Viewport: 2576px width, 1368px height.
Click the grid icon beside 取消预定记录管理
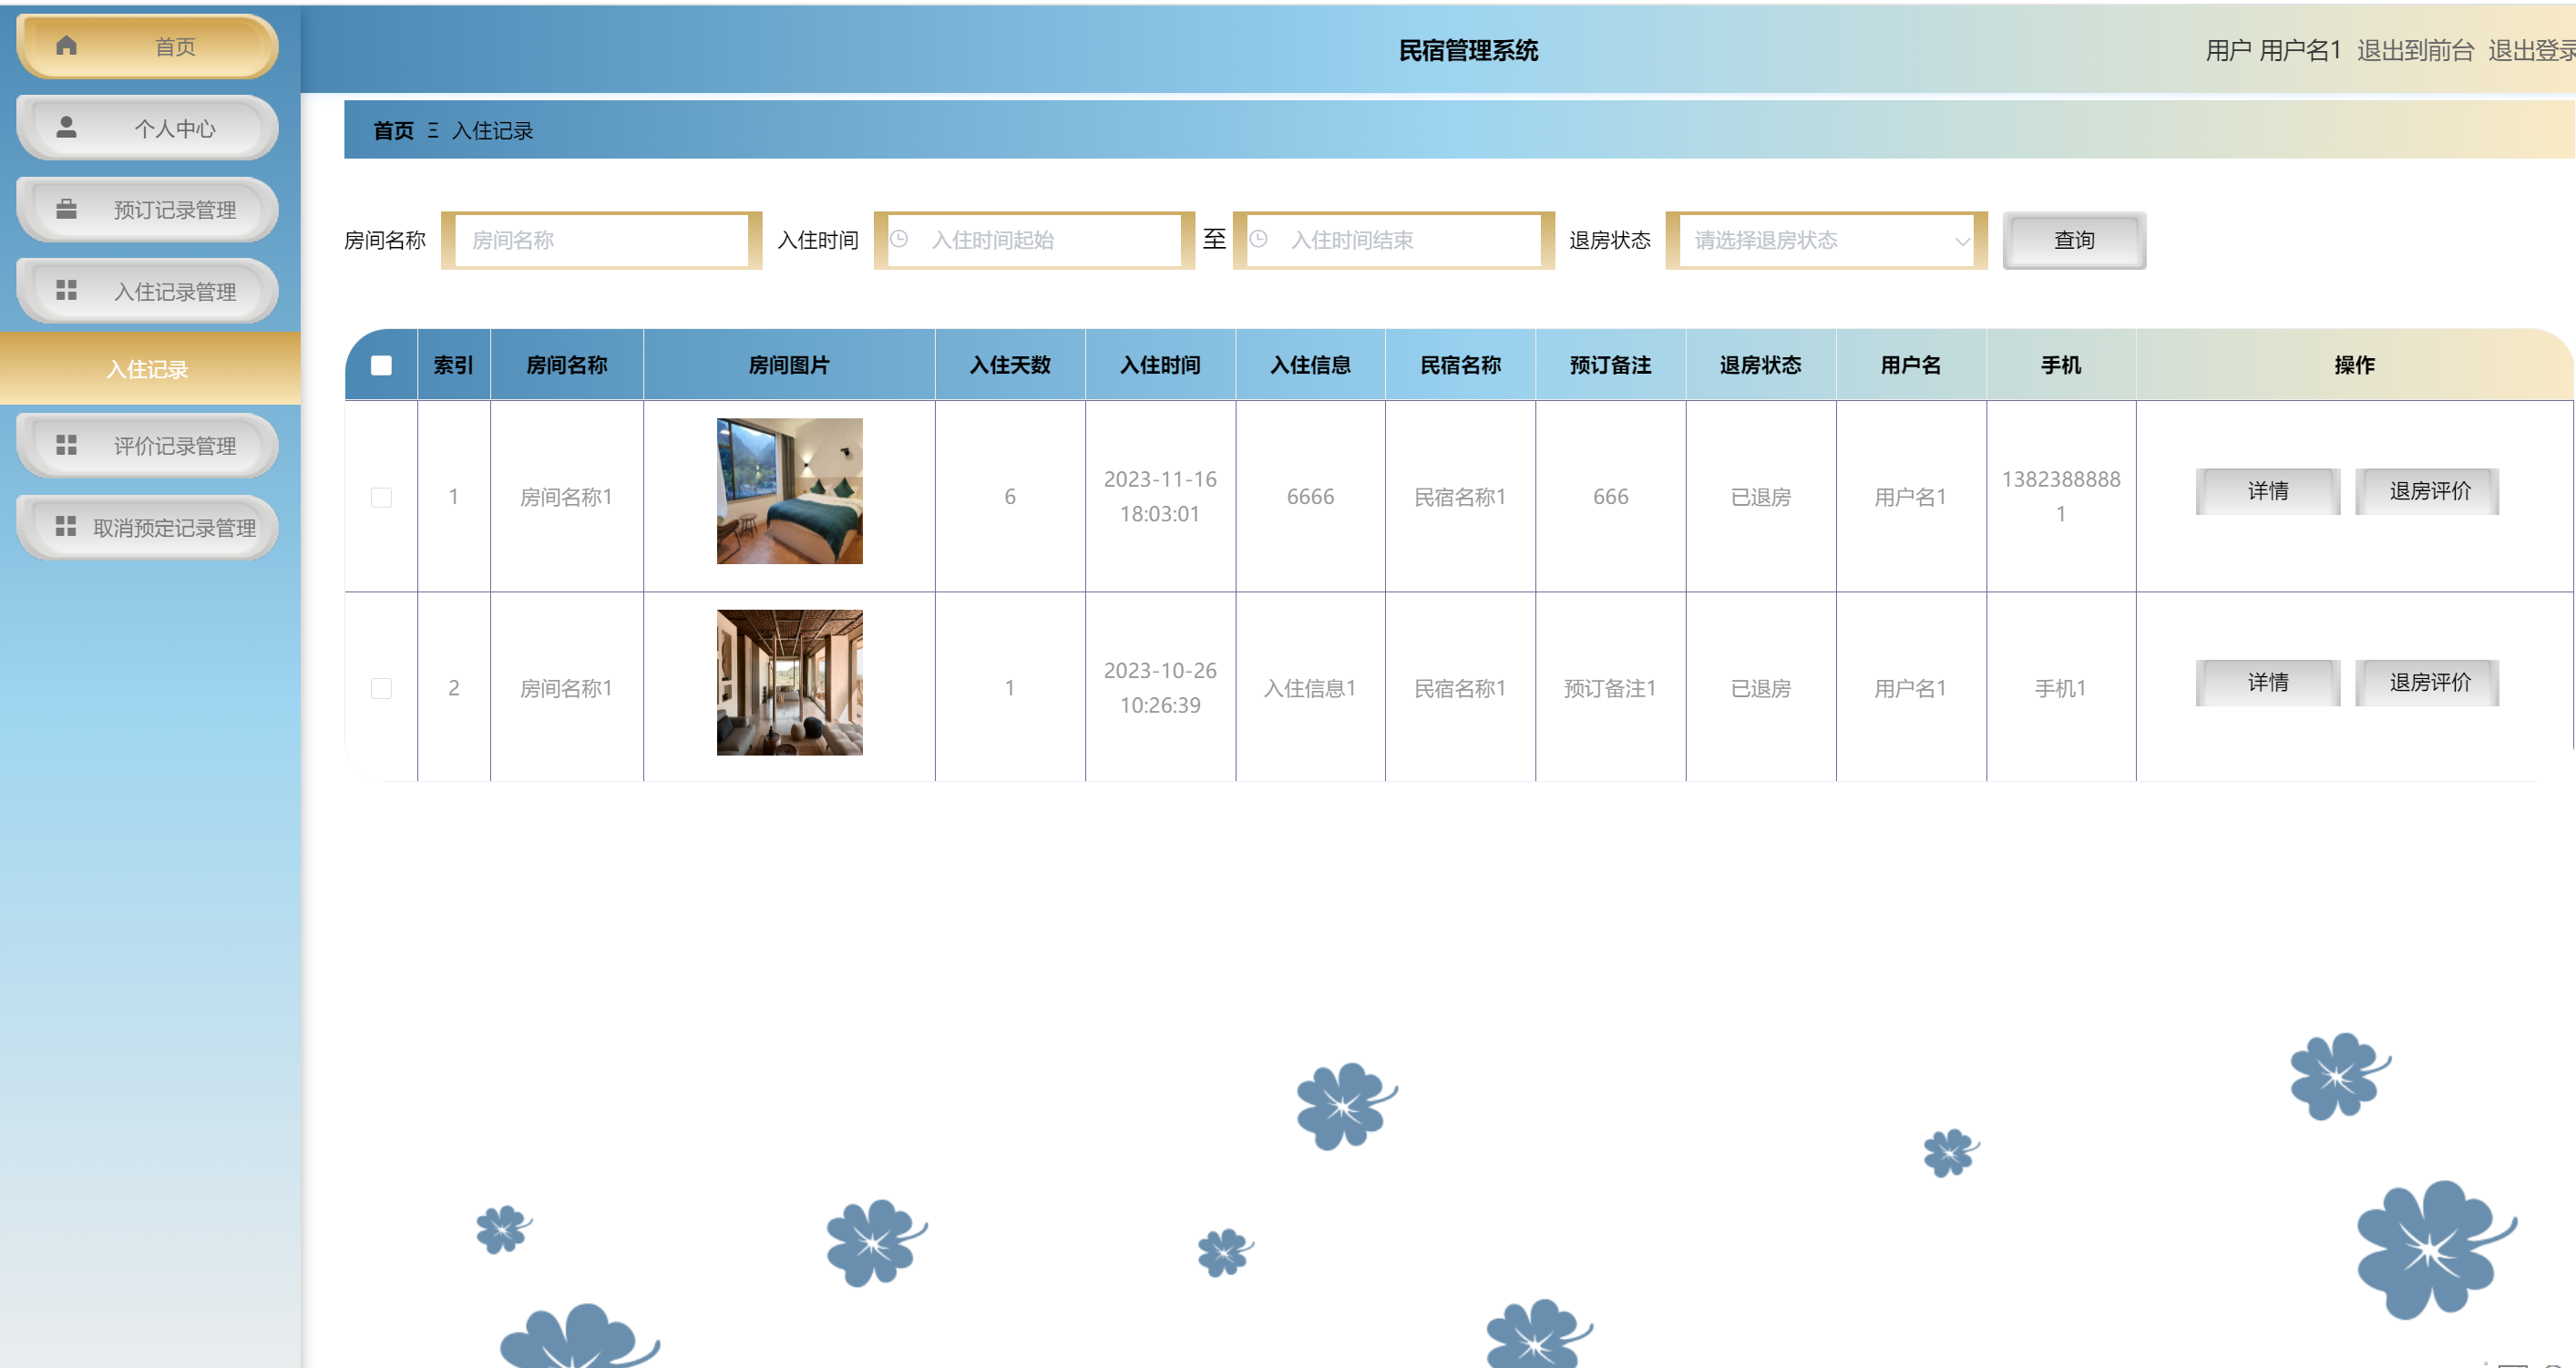coord(66,527)
